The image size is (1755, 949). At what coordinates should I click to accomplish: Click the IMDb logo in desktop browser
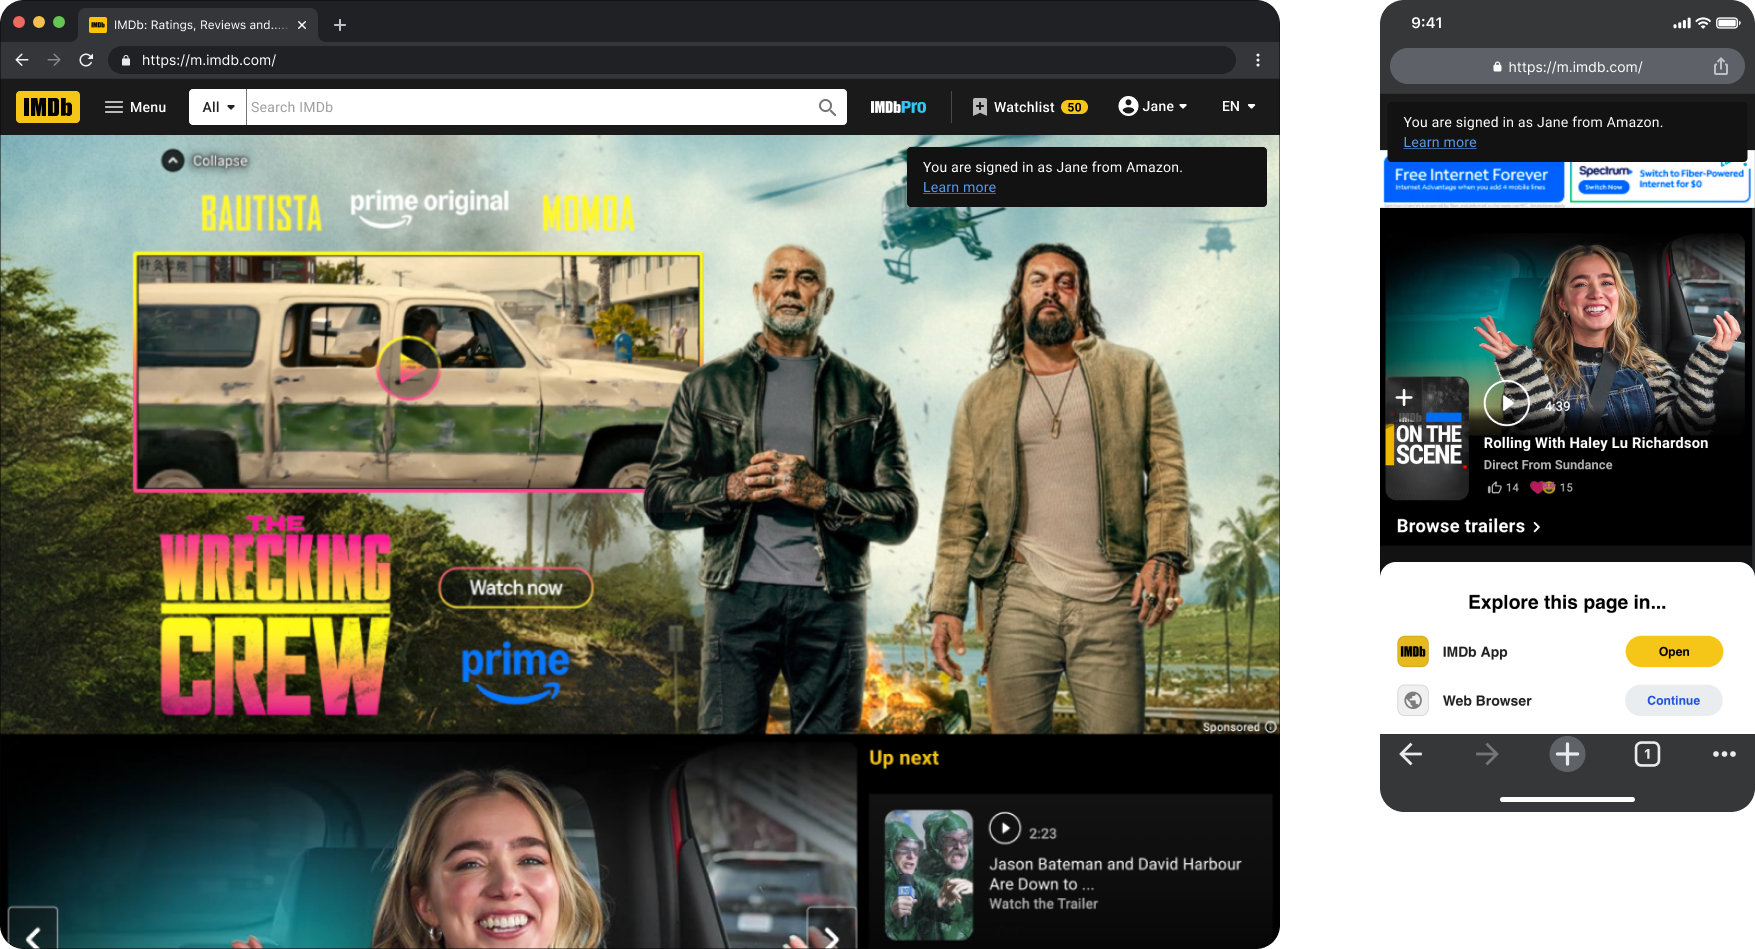pos(48,107)
